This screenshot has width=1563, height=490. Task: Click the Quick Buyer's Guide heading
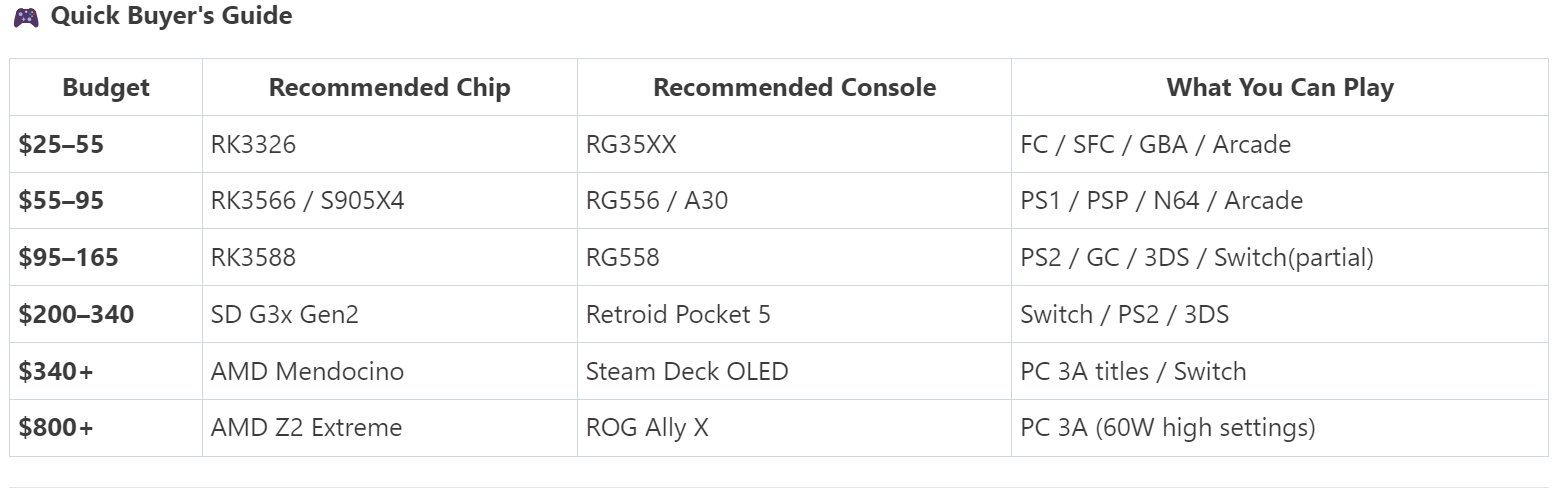[x=171, y=17]
